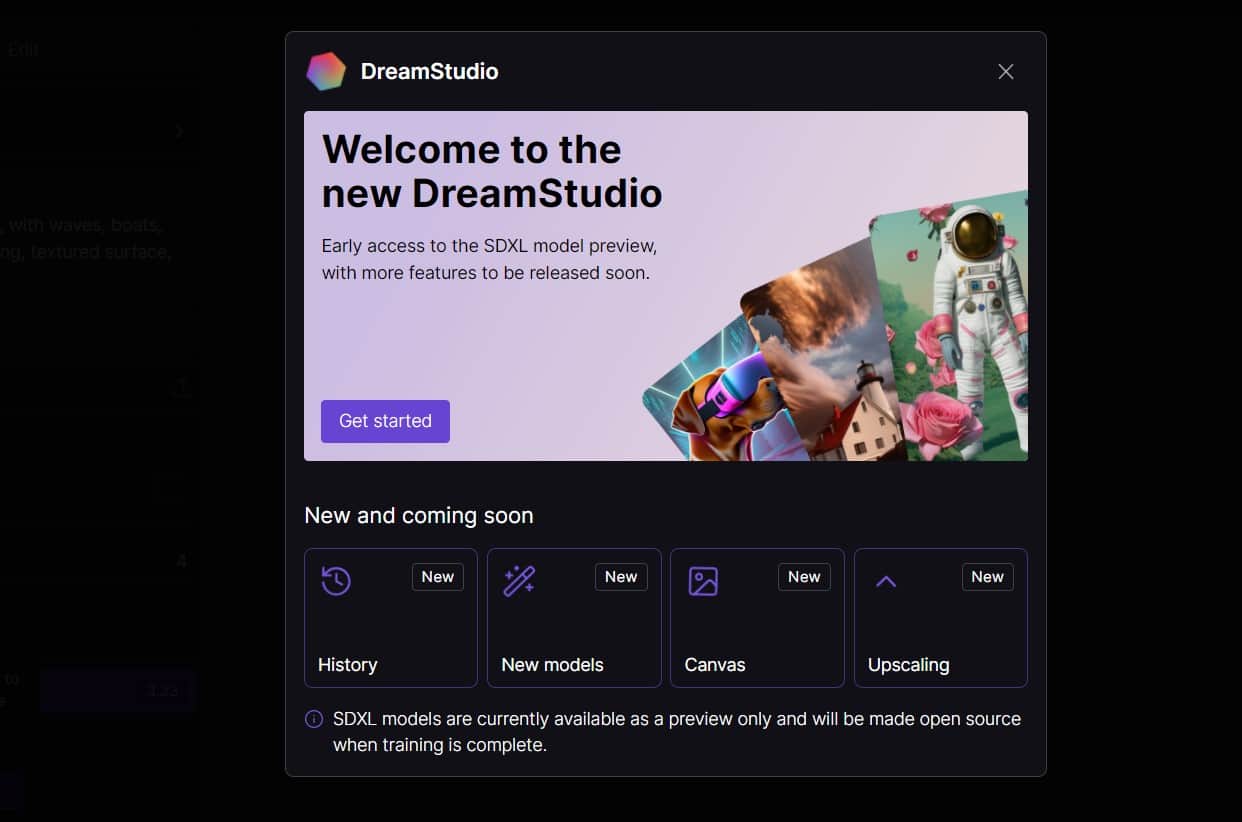Expand the chevron arrow in the background sidebar

pyautogui.click(x=179, y=131)
